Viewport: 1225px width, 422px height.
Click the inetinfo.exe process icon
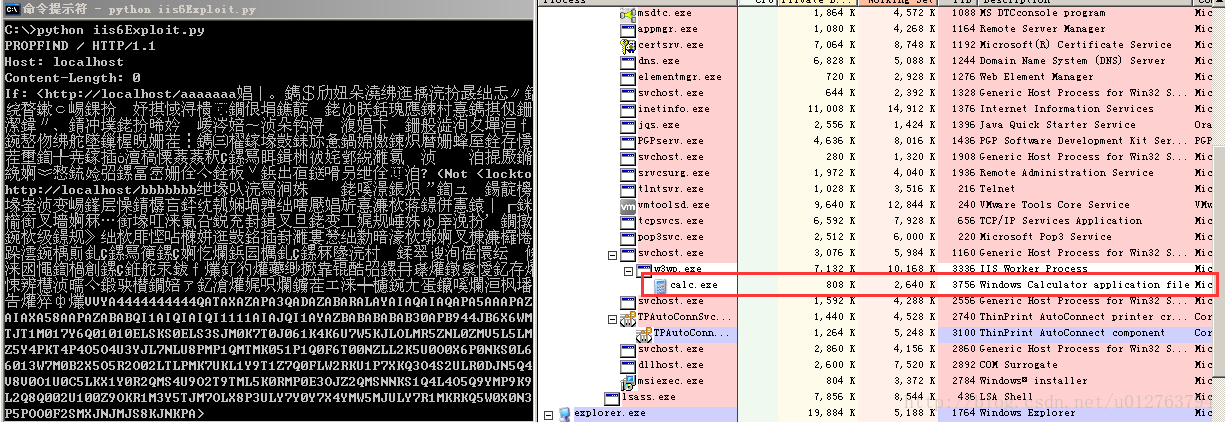point(628,109)
